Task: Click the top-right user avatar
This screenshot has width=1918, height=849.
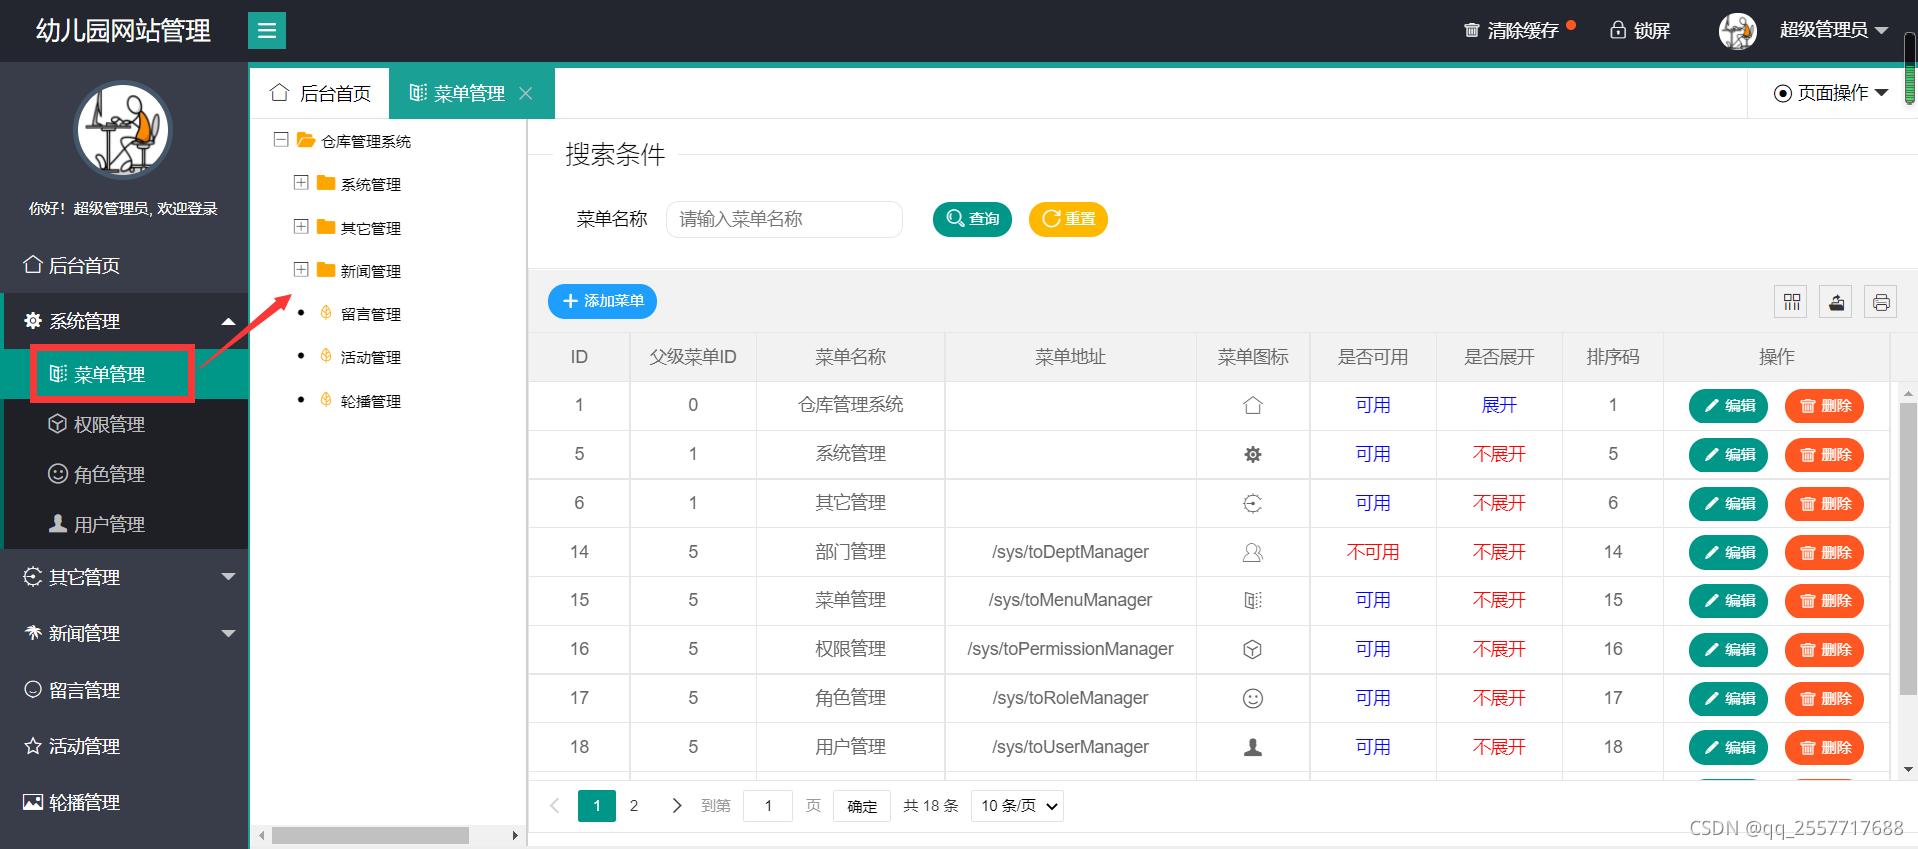Action: [1738, 31]
